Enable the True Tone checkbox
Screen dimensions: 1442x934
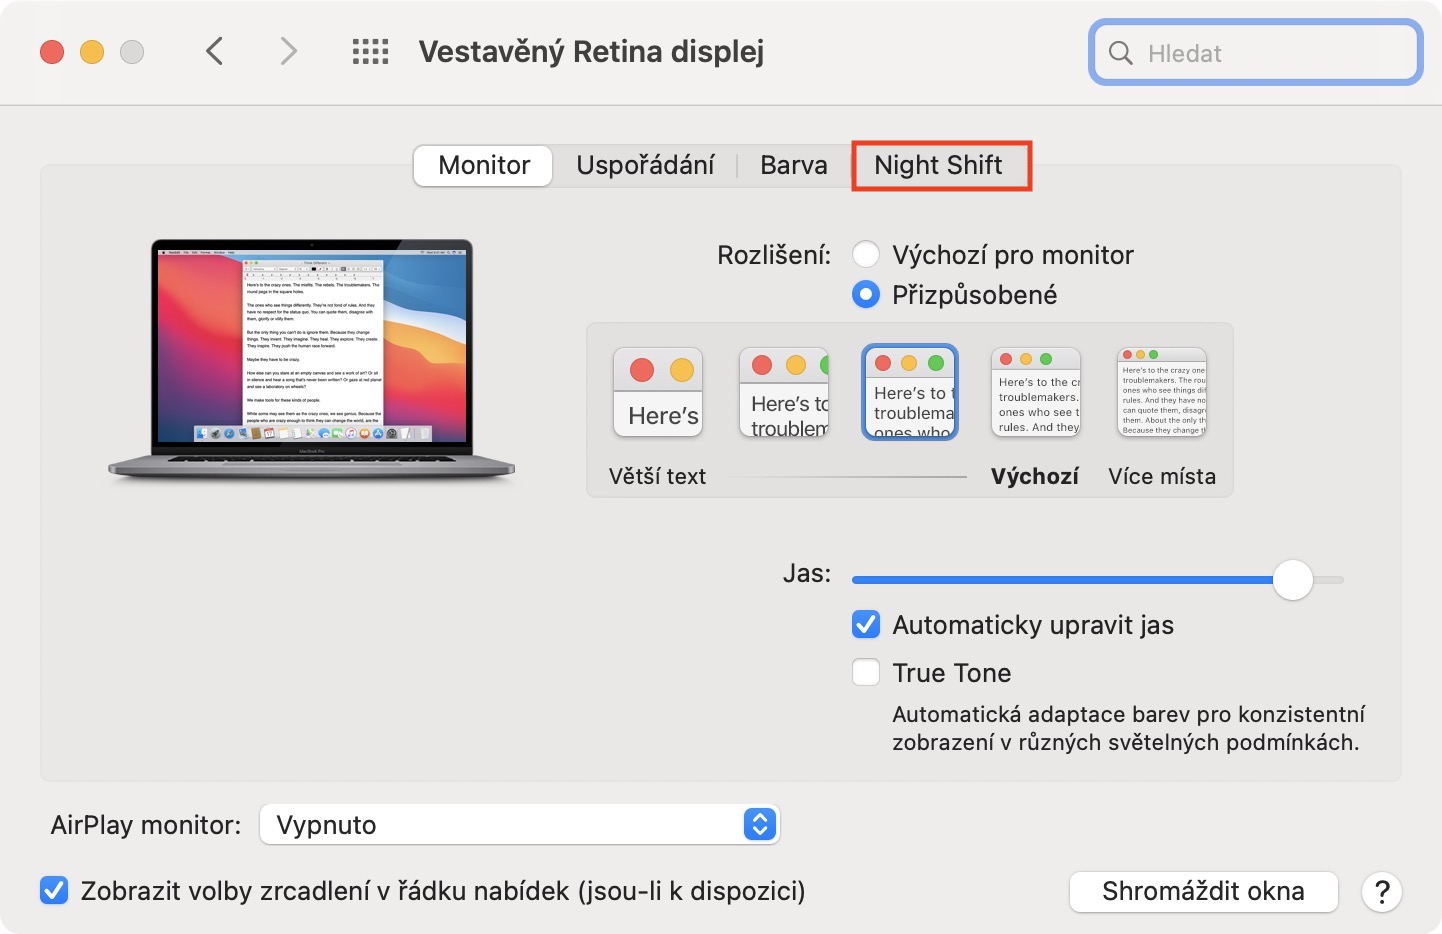coord(866,673)
